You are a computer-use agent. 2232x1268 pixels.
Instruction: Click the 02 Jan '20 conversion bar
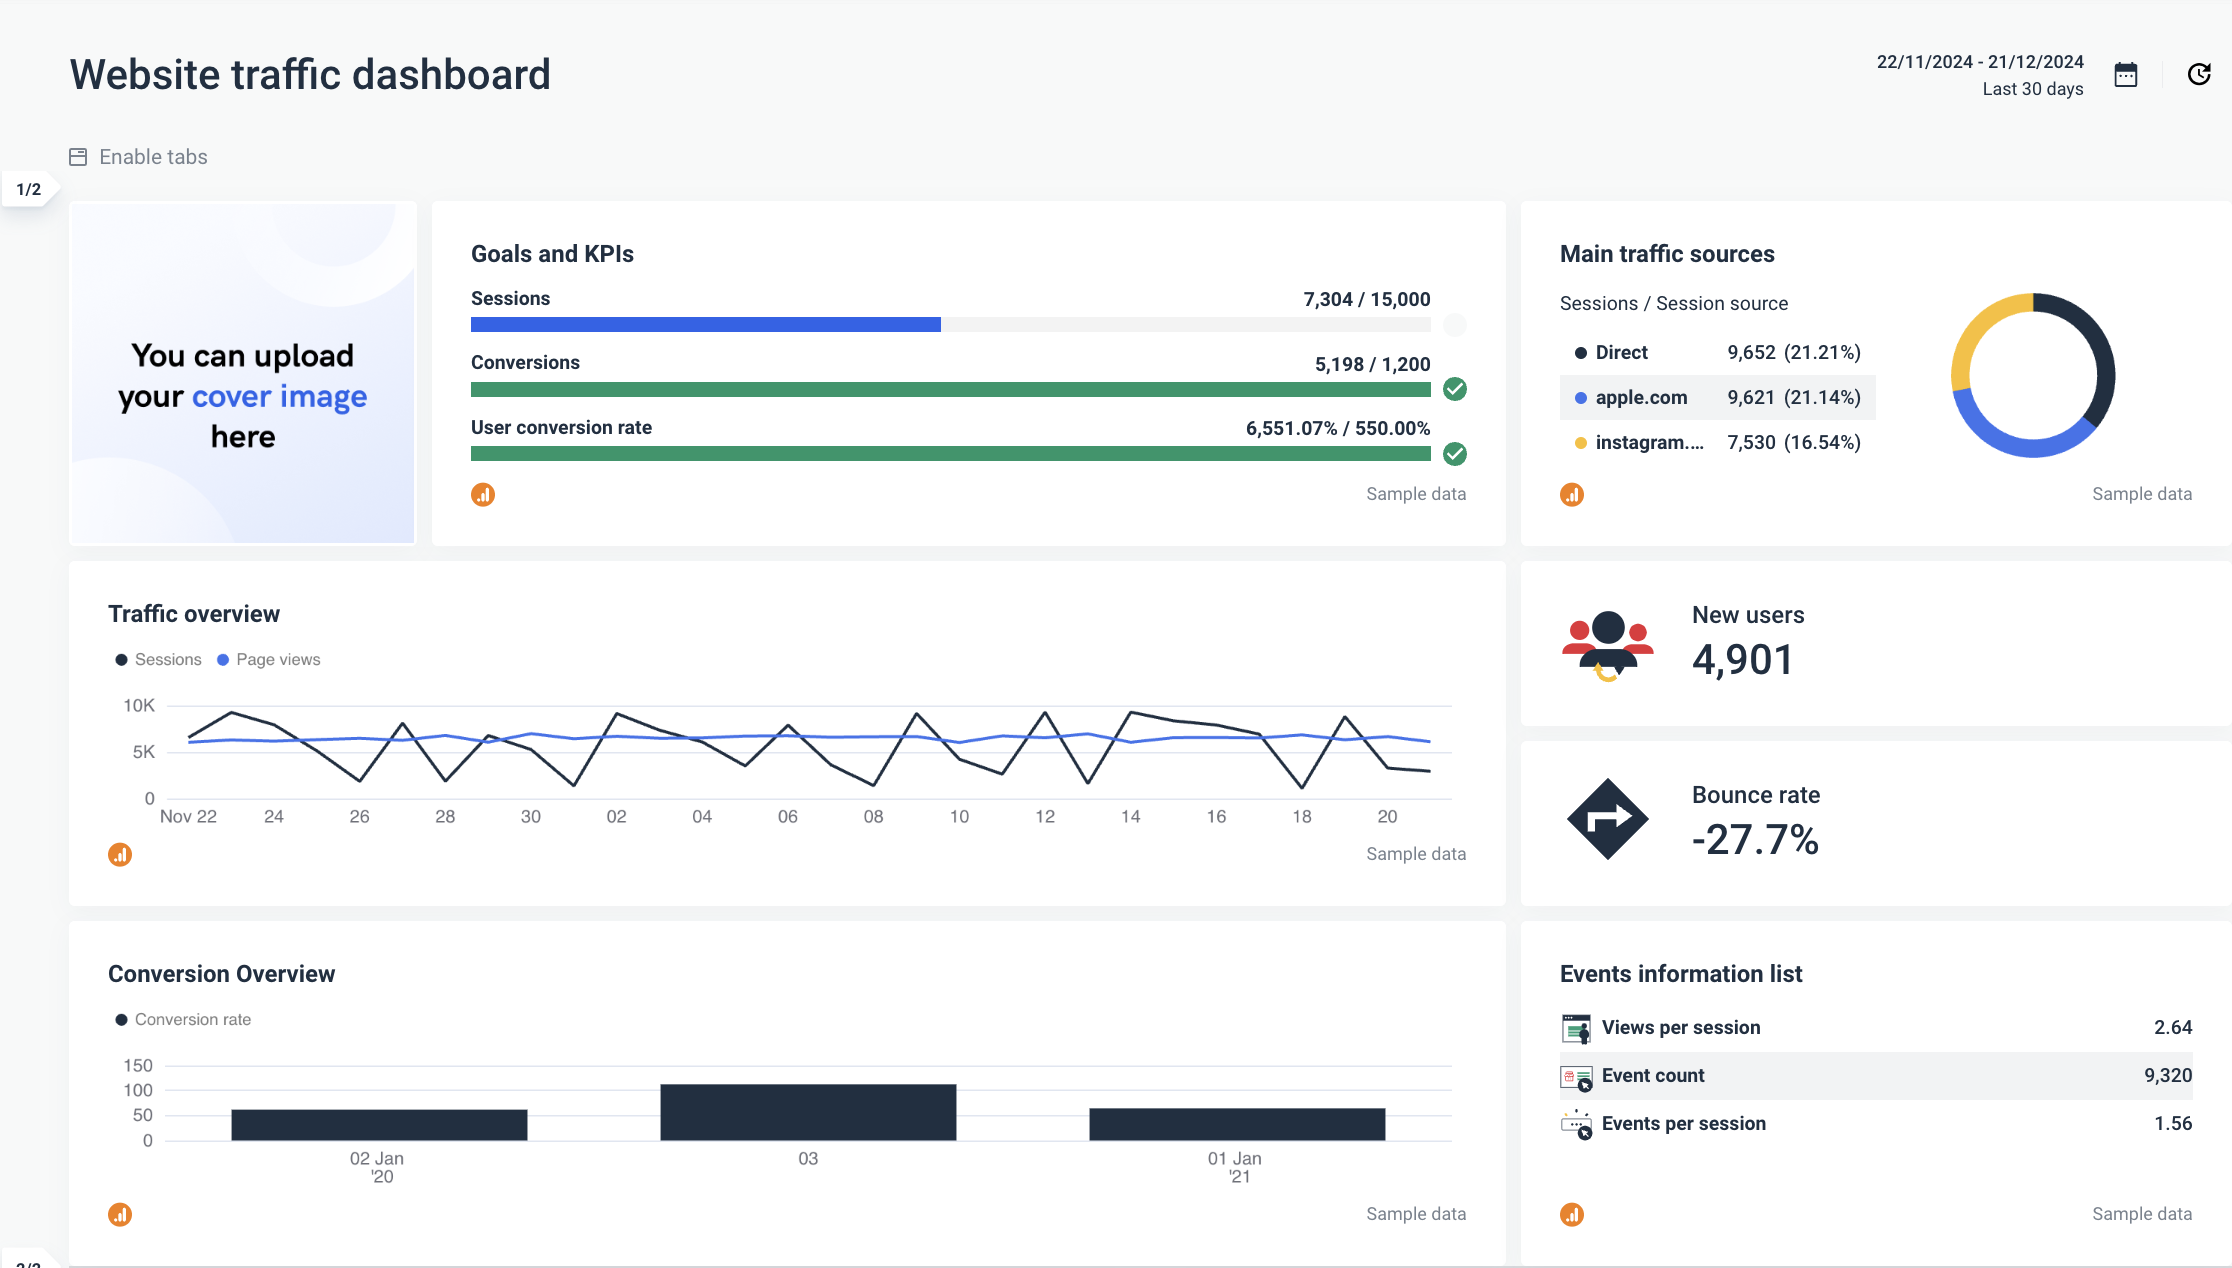click(x=379, y=1125)
